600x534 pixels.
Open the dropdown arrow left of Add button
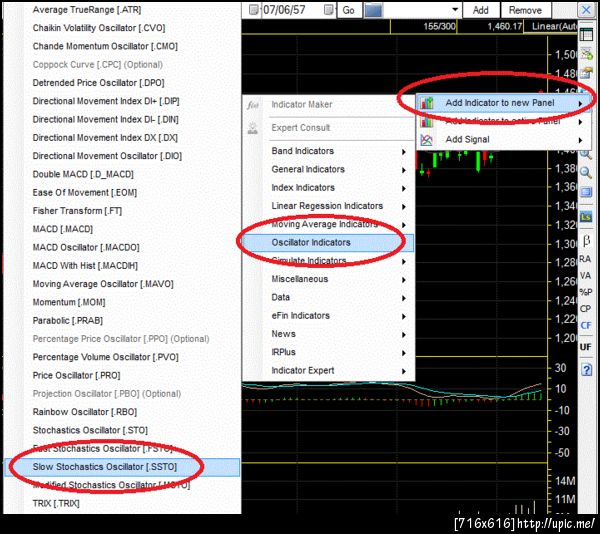click(455, 10)
